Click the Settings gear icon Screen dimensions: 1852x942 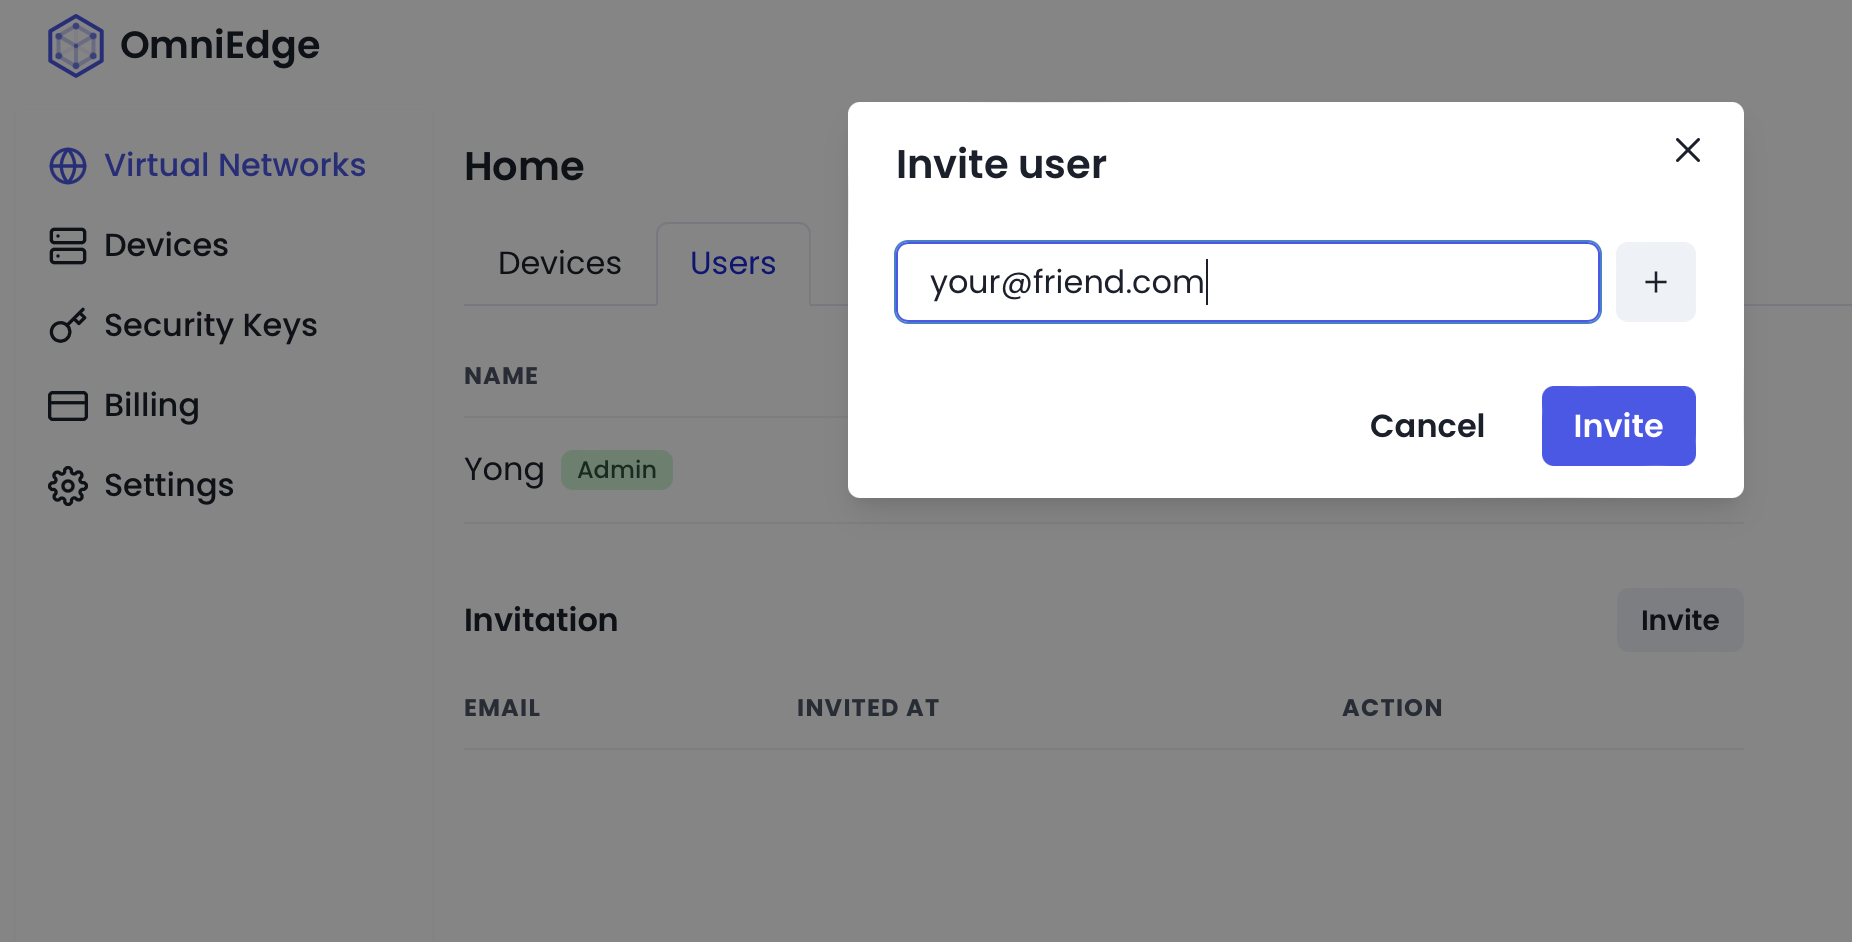coord(68,486)
